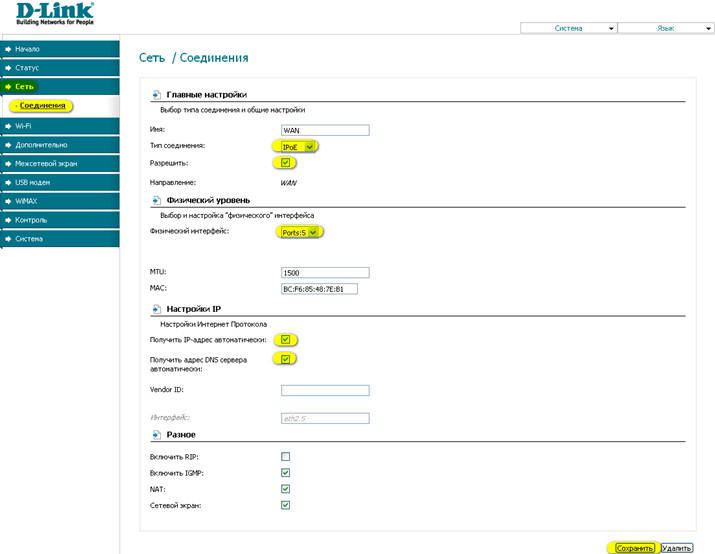Toggle the Разрешить checkbox
The image size is (715, 554).
(x=286, y=163)
